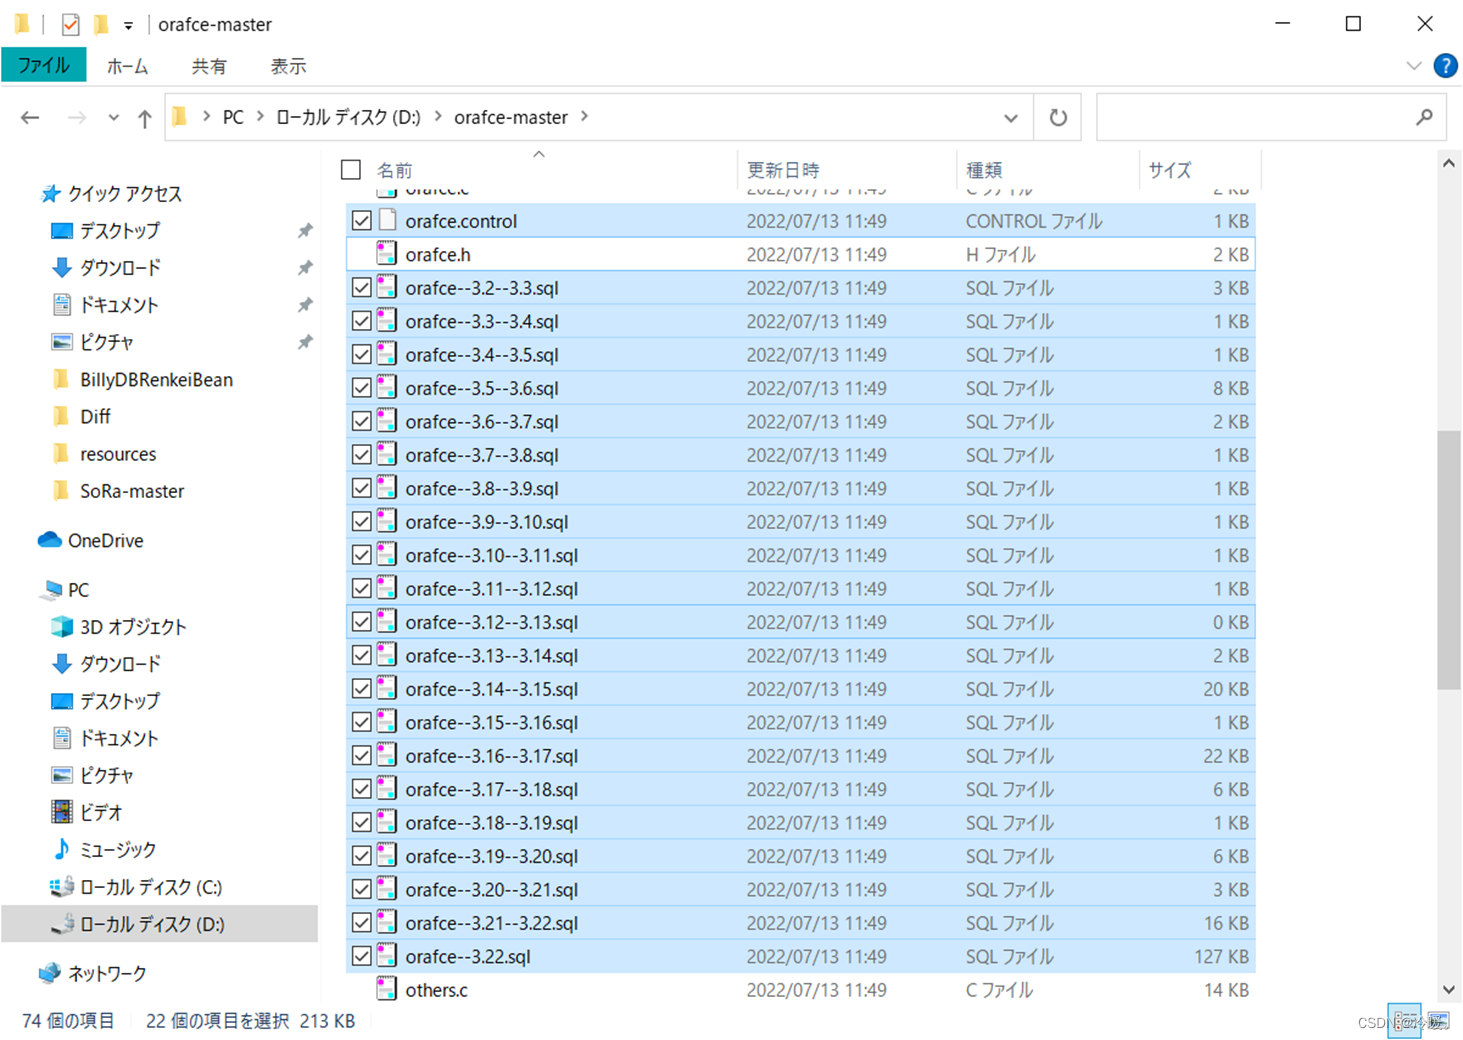Open the ホーム ribbon tab
This screenshot has width=1463, height=1040.
[x=127, y=66]
